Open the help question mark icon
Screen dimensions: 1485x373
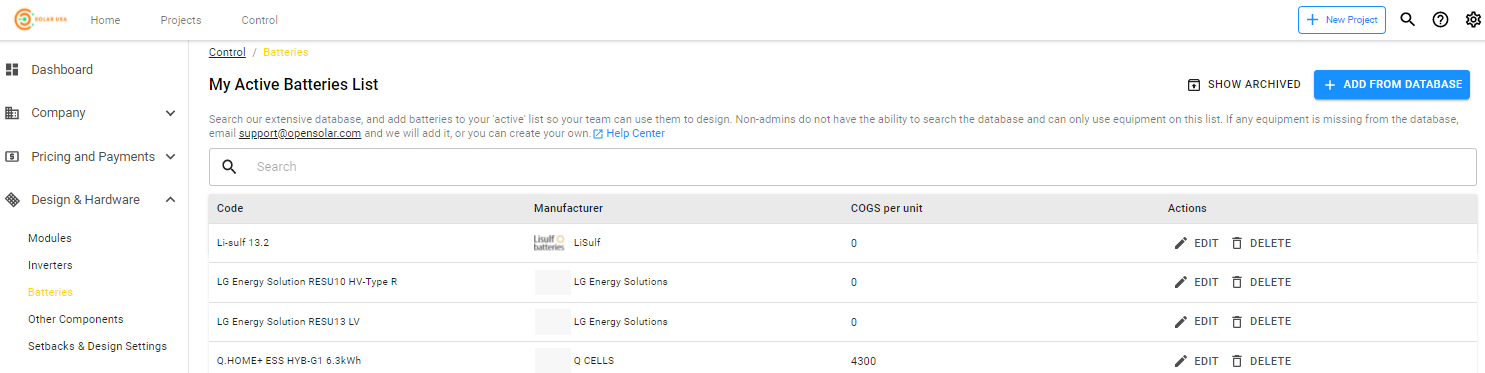pyautogui.click(x=1440, y=20)
